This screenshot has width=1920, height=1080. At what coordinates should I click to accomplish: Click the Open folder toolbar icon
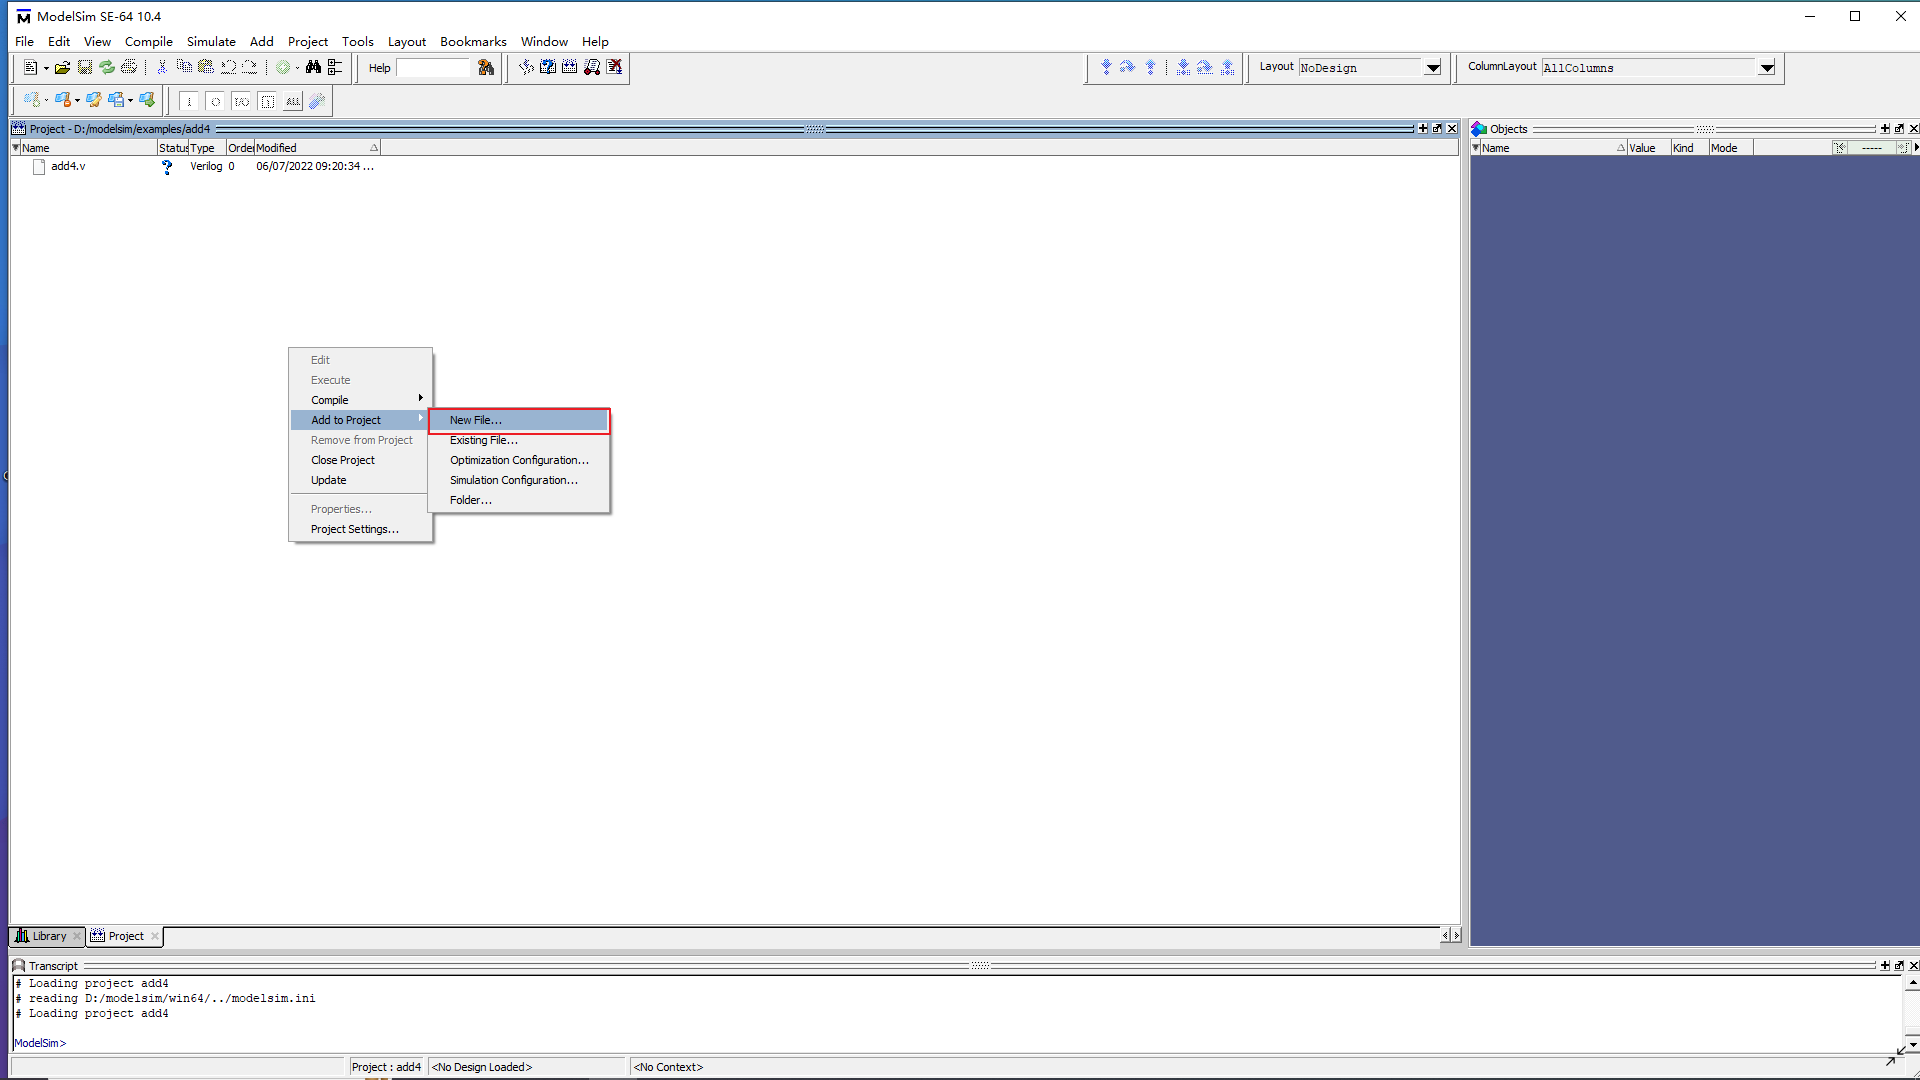click(x=62, y=67)
